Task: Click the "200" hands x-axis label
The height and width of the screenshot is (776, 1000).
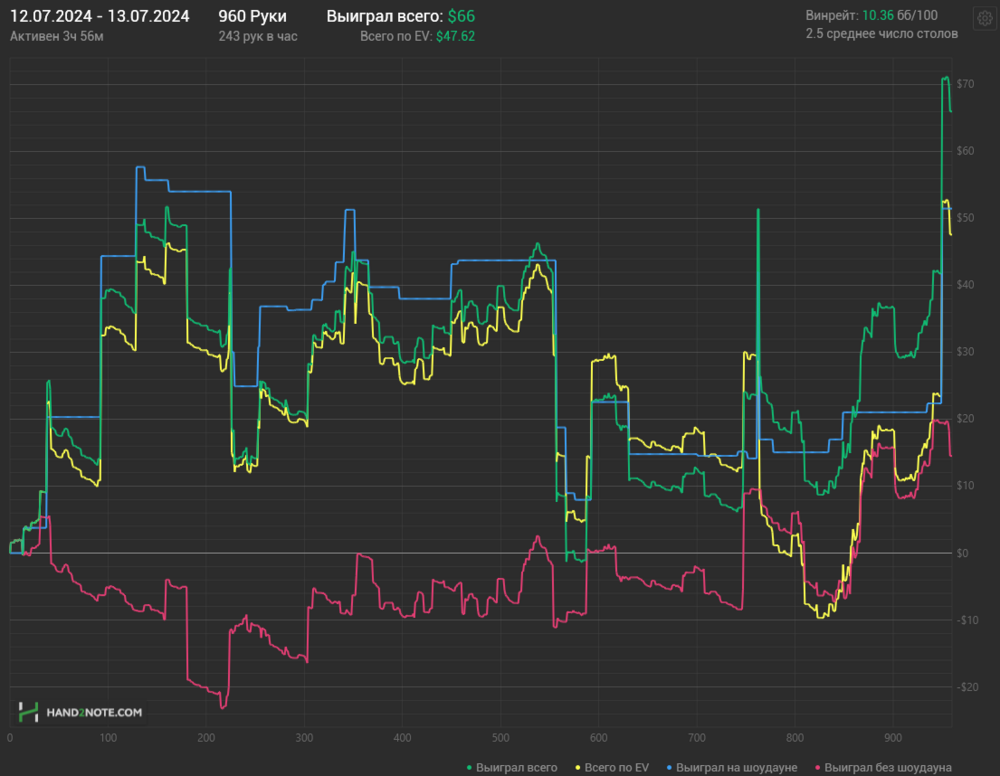Action: coord(206,738)
